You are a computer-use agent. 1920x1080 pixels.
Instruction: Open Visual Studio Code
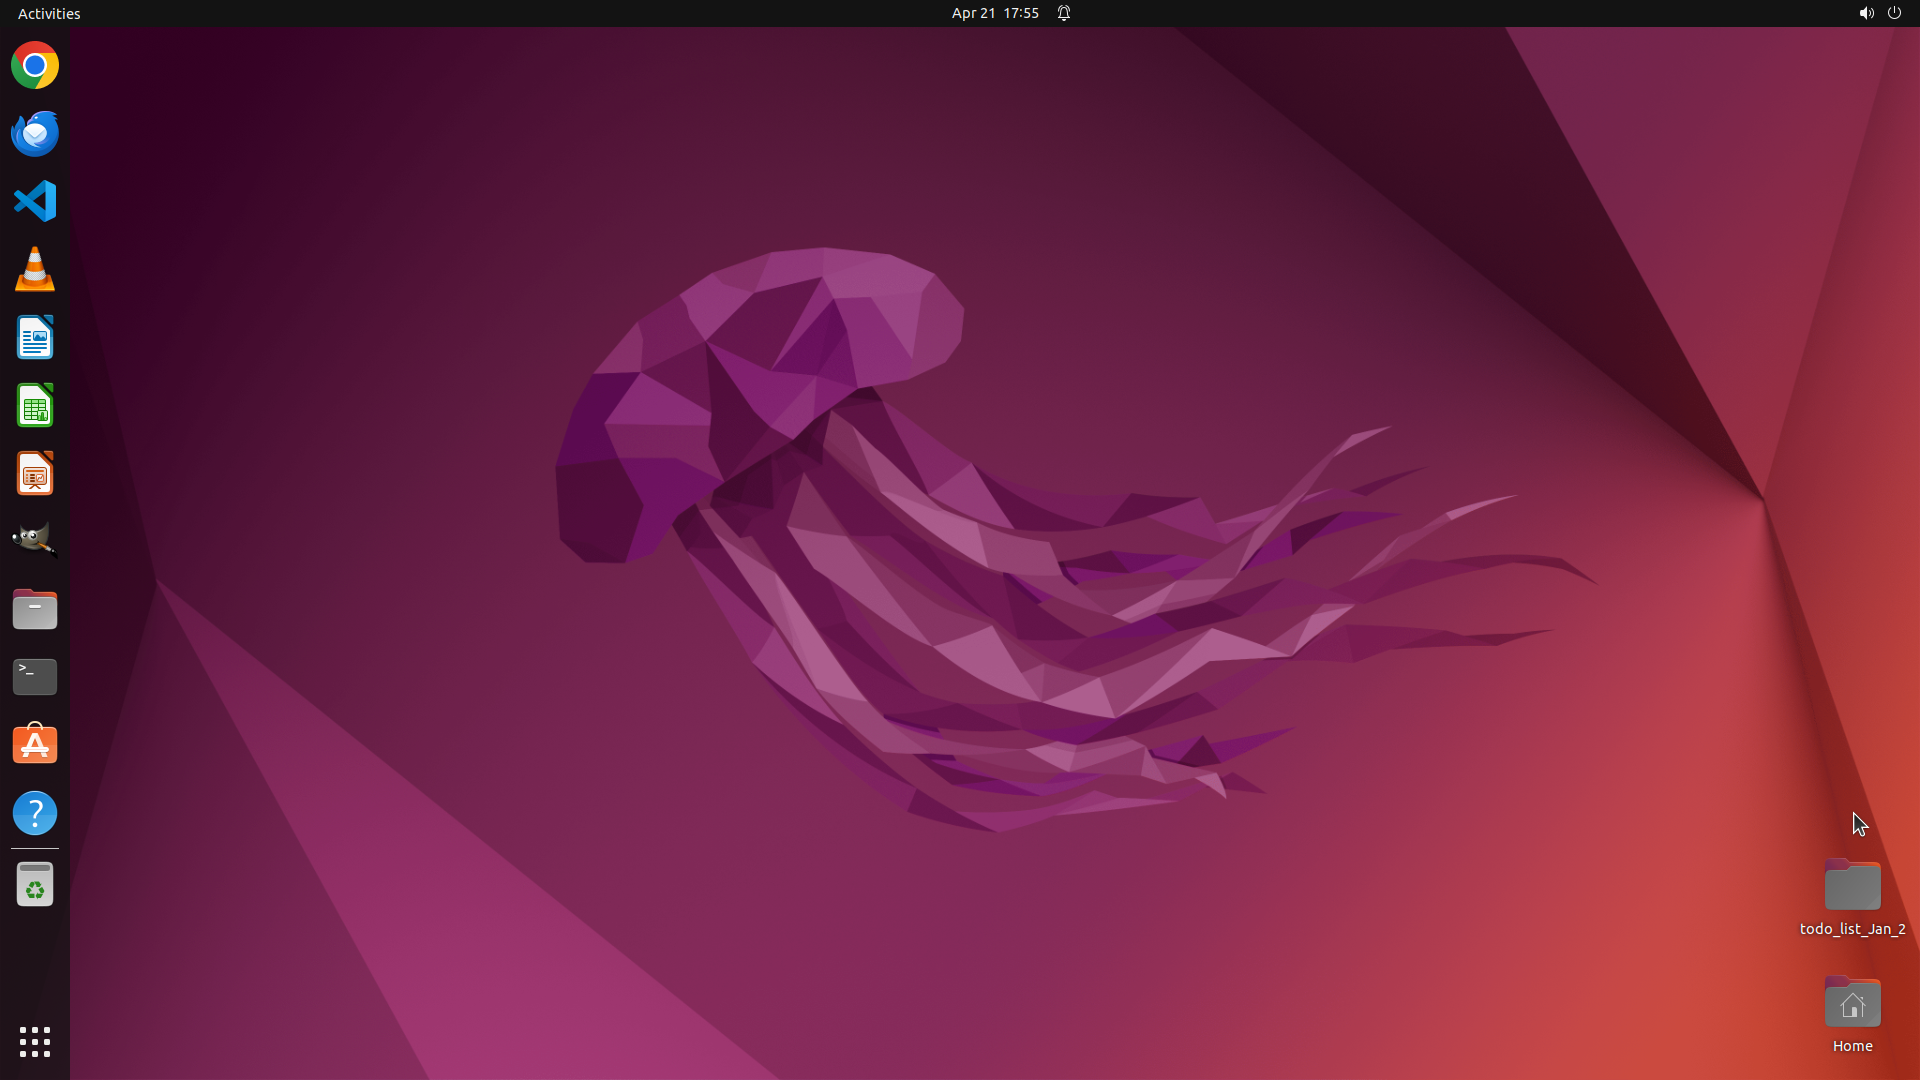pyautogui.click(x=35, y=201)
